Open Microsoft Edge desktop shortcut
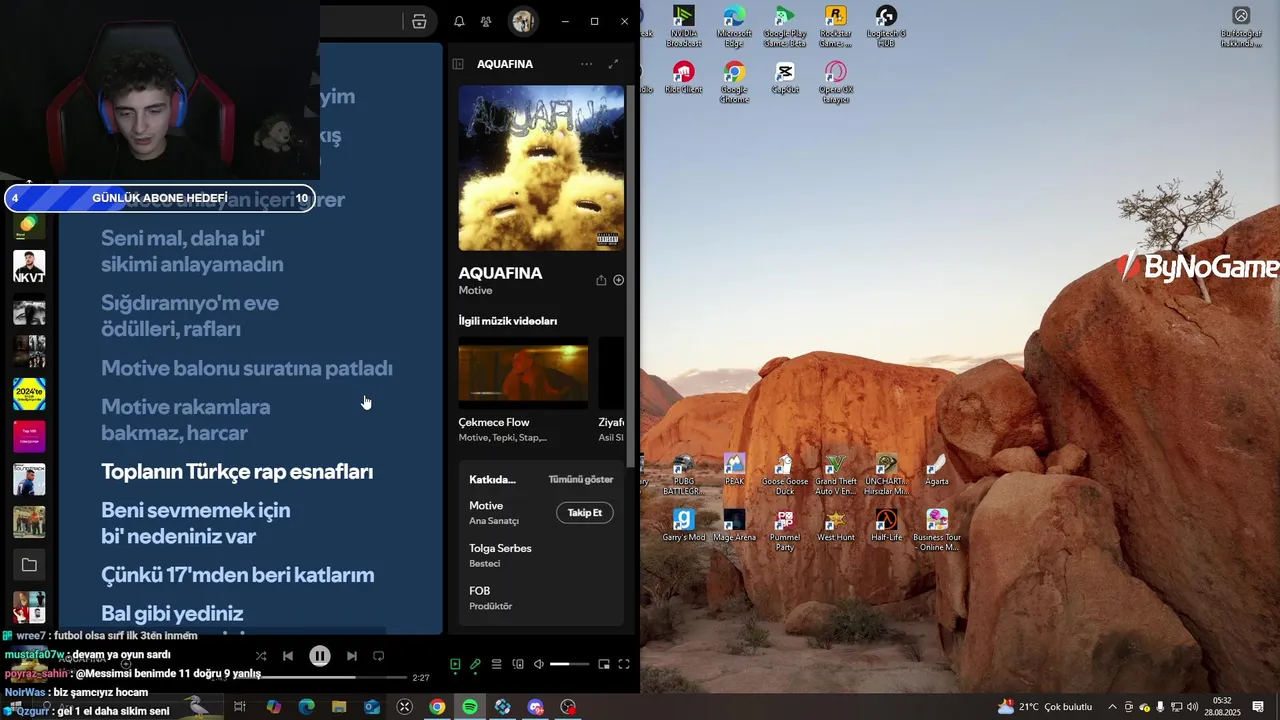1280x720 pixels. pos(734,27)
